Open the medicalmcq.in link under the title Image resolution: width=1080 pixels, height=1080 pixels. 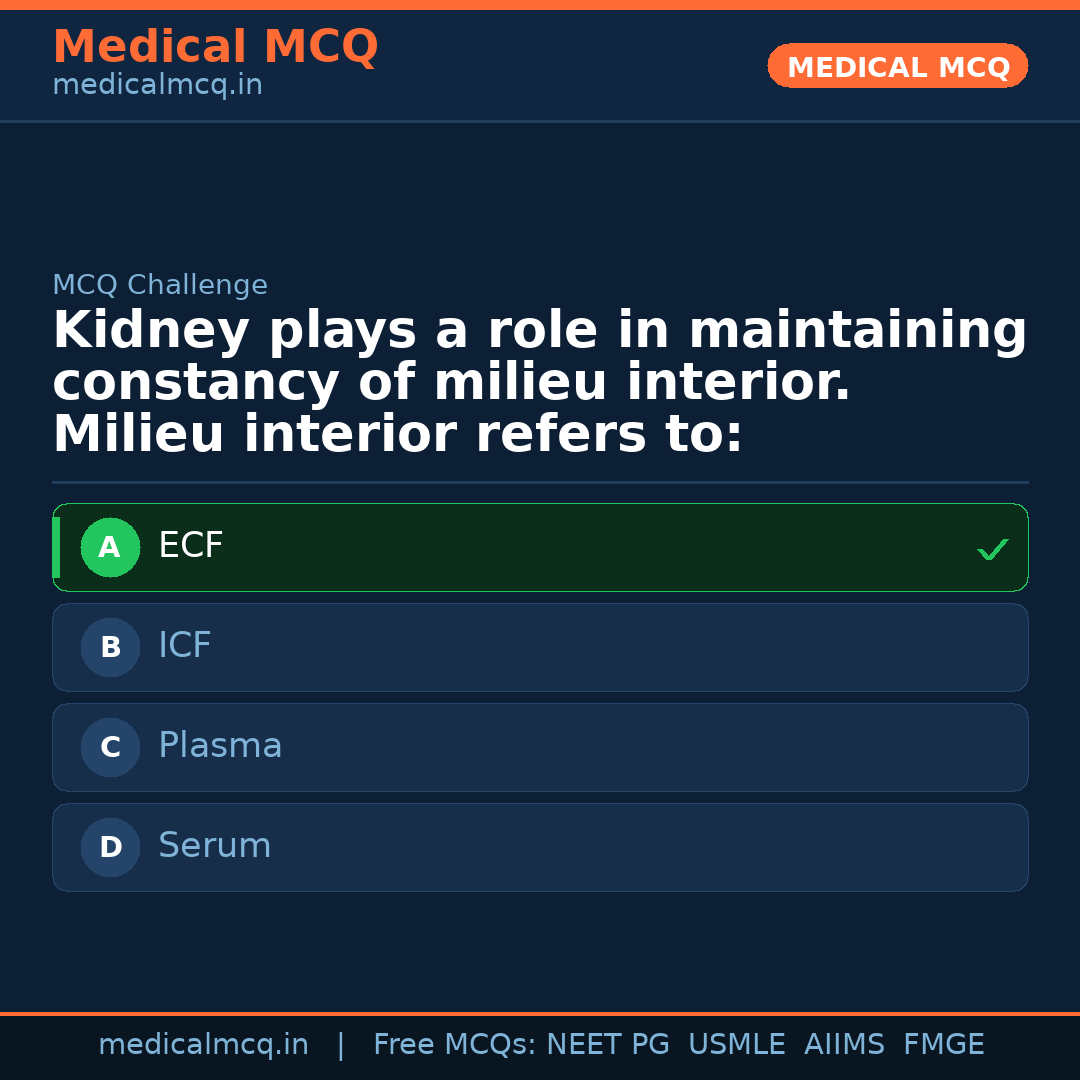(x=157, y=85)
